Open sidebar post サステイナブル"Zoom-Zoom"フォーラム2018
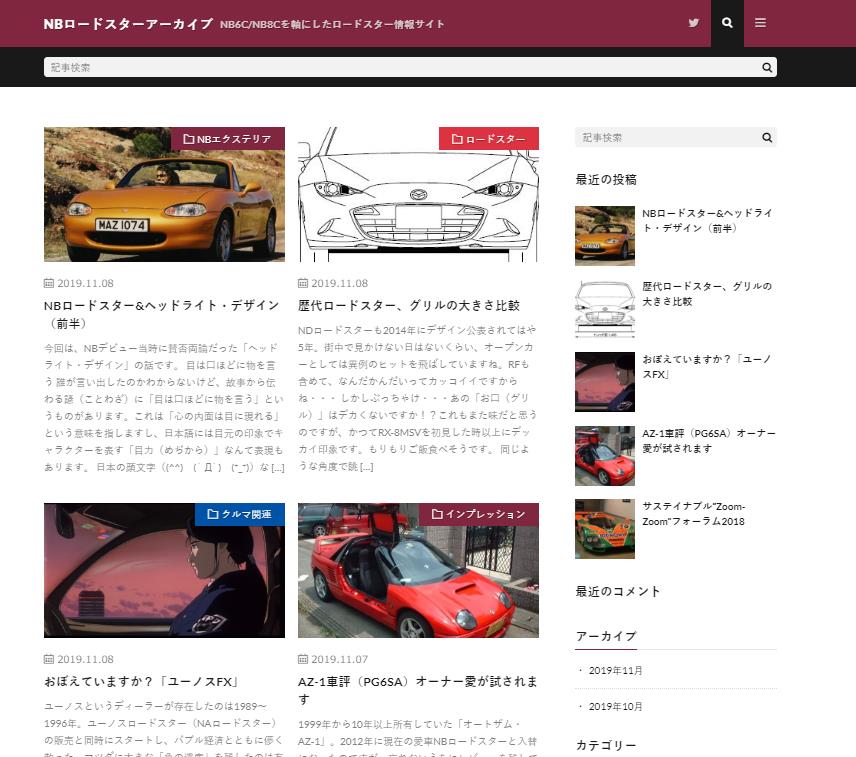 coord(693,514)
